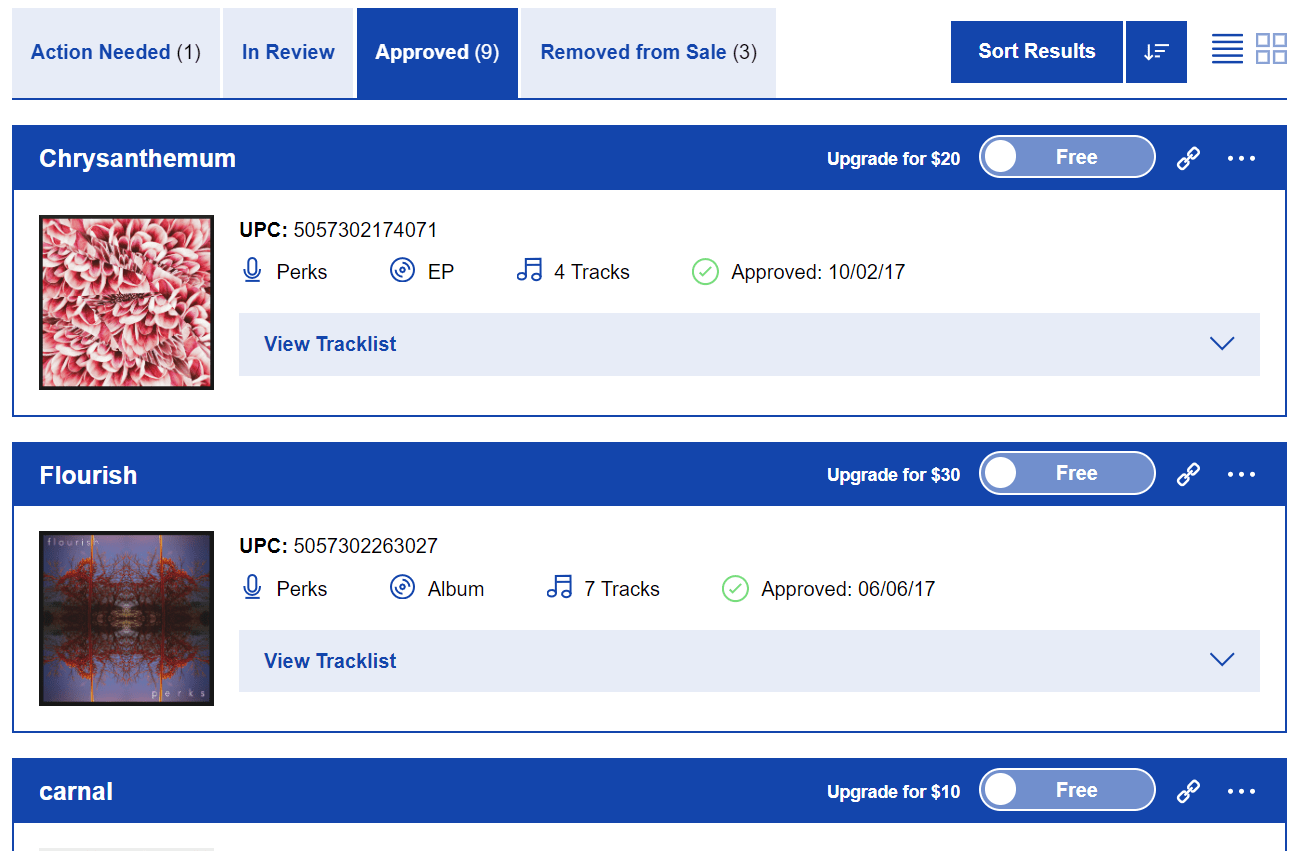
Task: Open three-dot menu for Flourish
Action: point(1241,475)
